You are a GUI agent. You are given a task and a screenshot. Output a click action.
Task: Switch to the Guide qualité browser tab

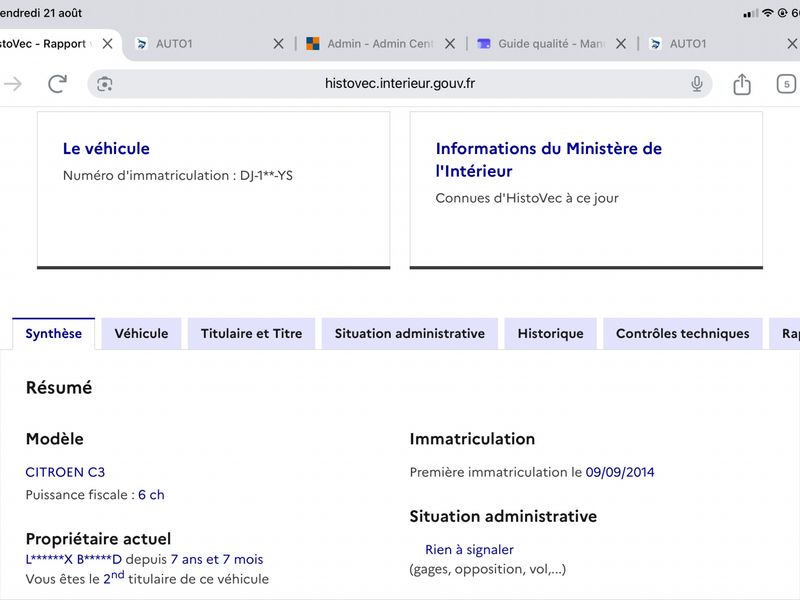[x=551, y=44]
